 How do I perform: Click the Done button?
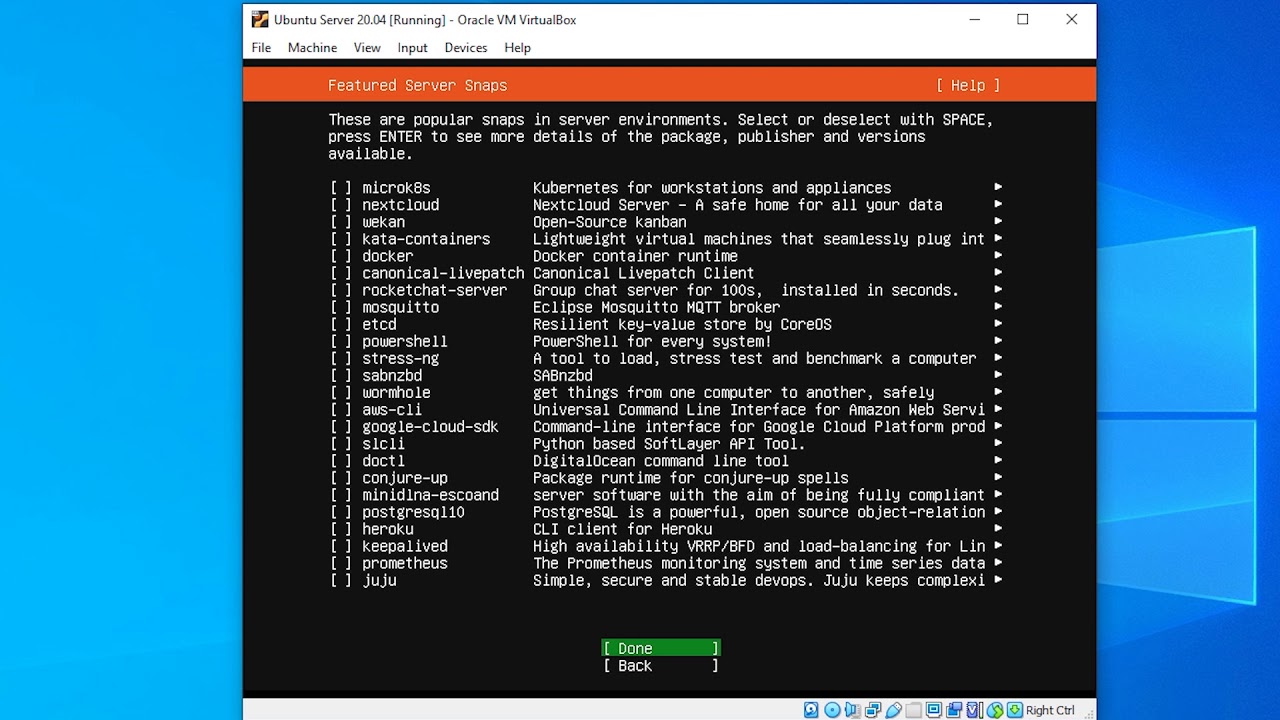[x=661, y=648]
